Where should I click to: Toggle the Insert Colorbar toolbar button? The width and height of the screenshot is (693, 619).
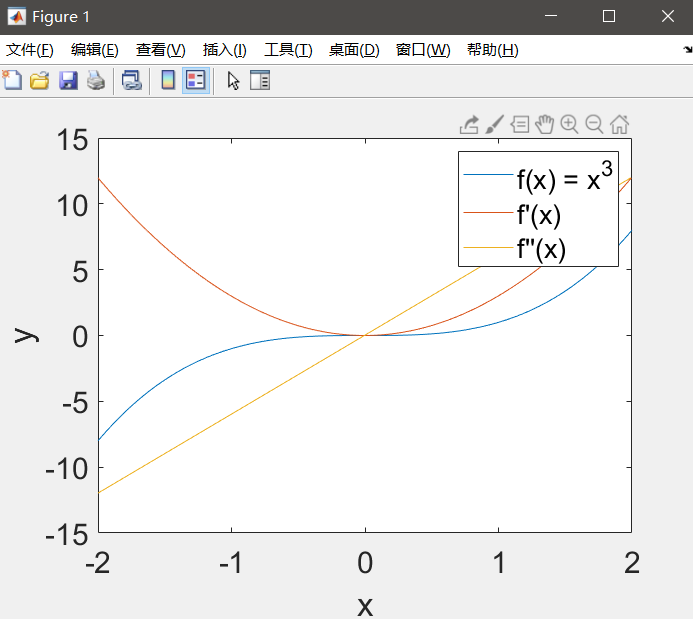coord(168,81)
